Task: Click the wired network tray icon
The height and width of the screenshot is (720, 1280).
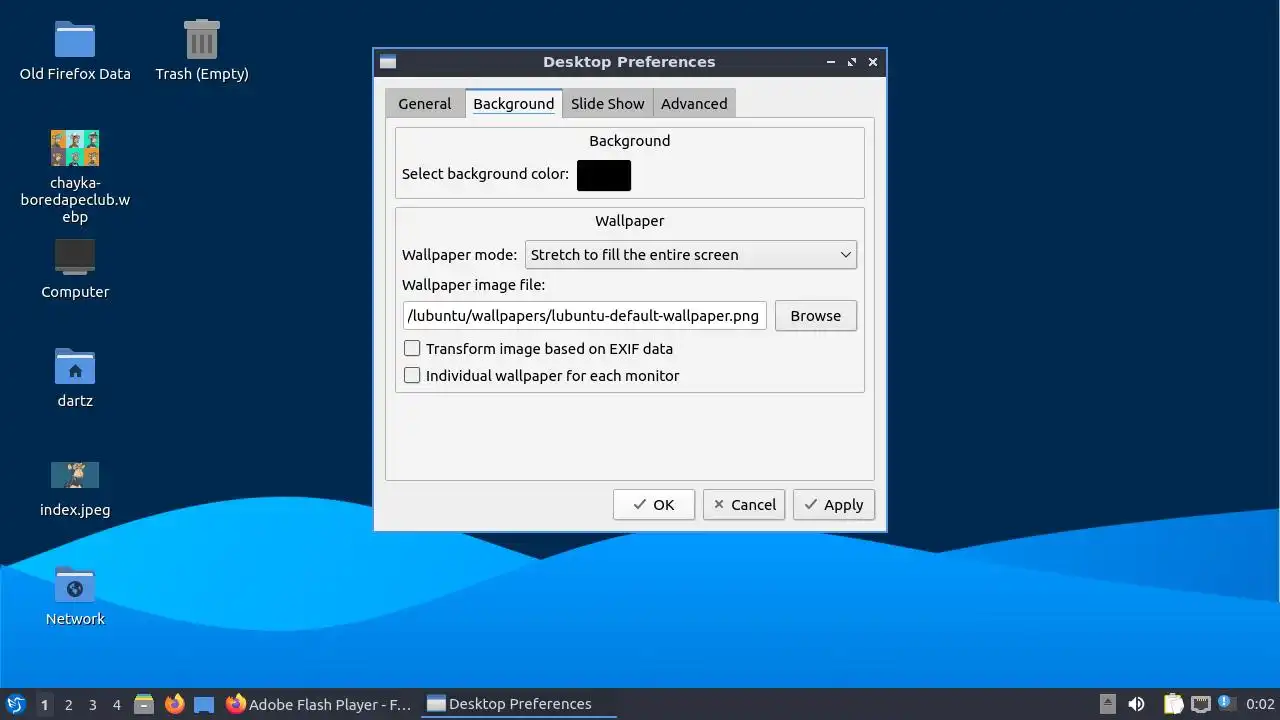Action: pos(1200,704)
